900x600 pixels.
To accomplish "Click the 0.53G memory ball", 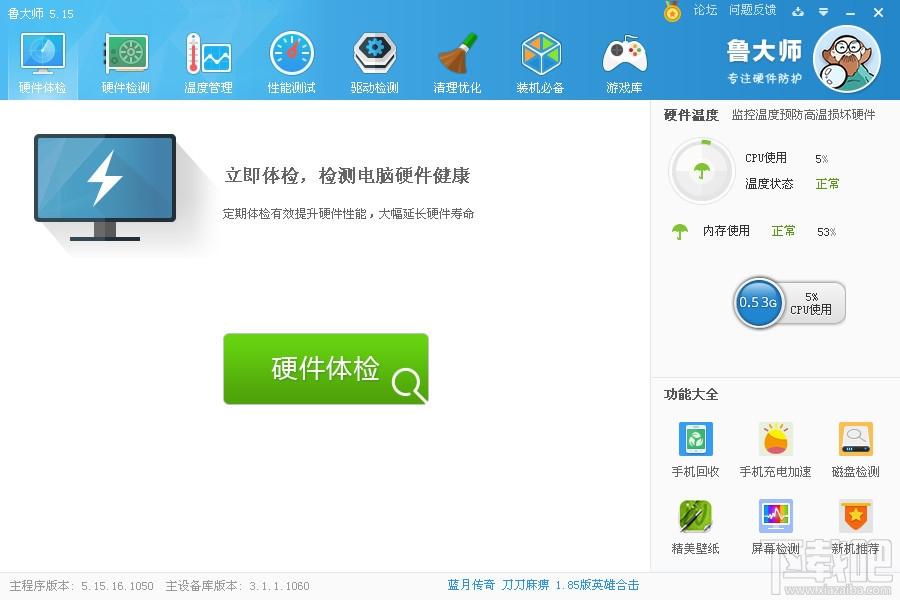I will (758, 302).
